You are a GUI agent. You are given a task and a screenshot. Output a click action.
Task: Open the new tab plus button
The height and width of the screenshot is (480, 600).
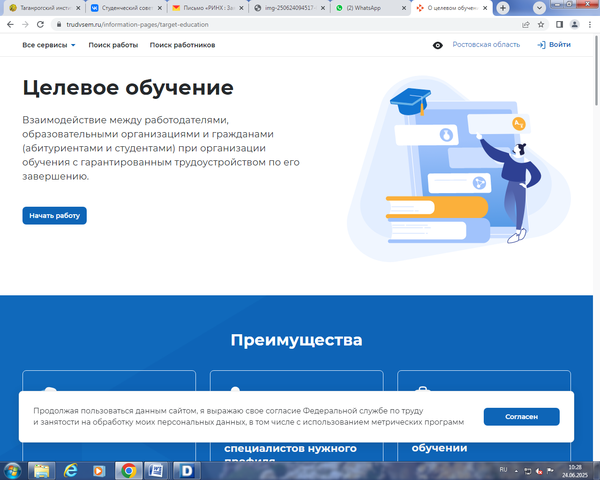[501, 8]
